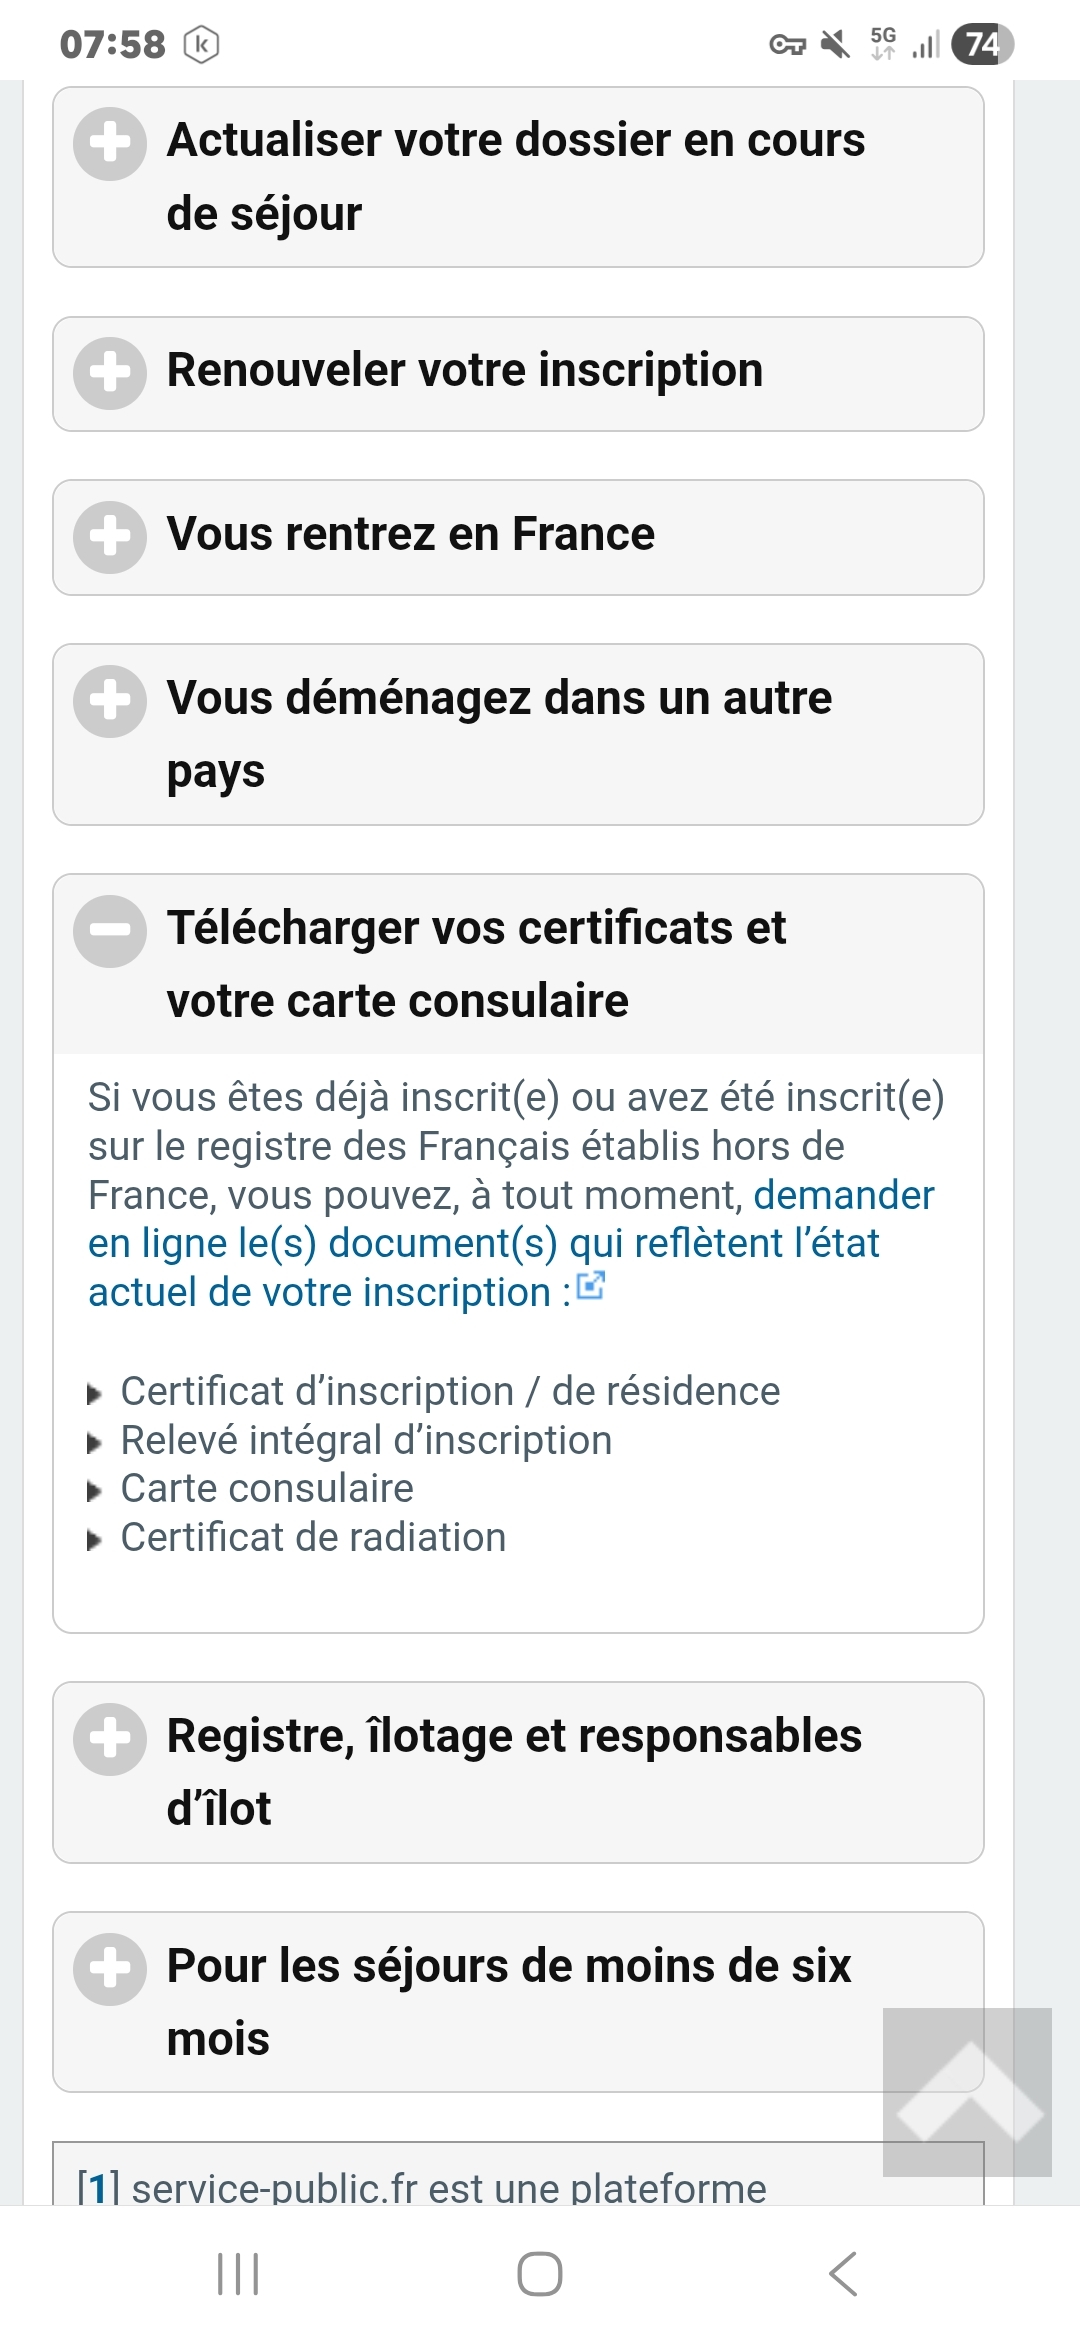Open Android recent apps button
Screen dimensions: 1080x2340
238,2274
